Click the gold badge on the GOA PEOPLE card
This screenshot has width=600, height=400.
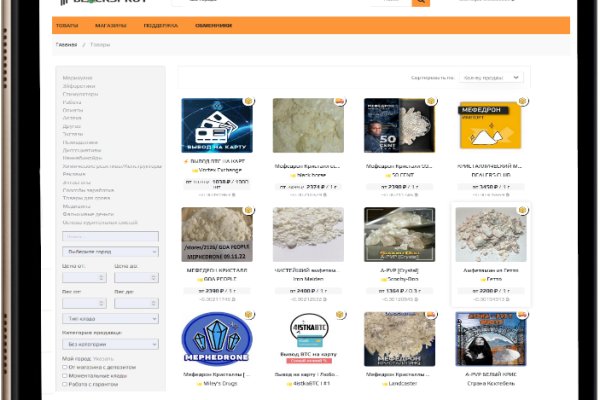click(x=249, y=210)
